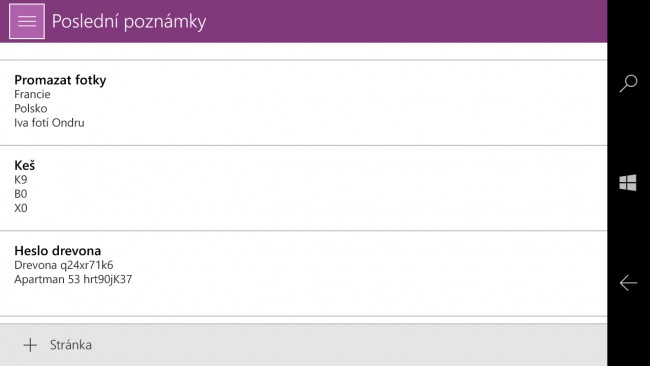Open the hamburger navigation menu
Image resolution: width=650 pixels, height=366 pixels.
(x=27, y=21)
